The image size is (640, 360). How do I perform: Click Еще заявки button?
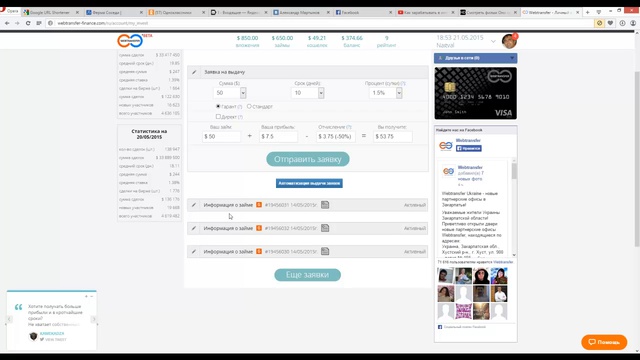coord(307,275)
